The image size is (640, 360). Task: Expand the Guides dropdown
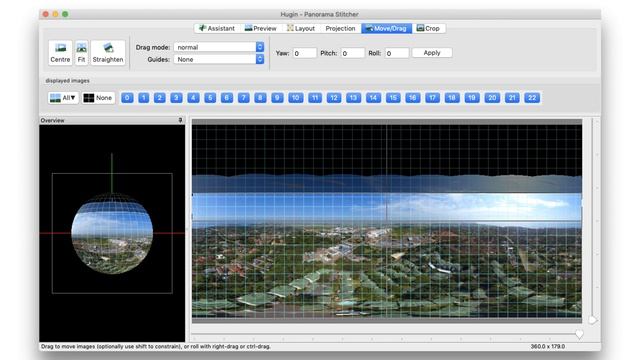(219, 59)
